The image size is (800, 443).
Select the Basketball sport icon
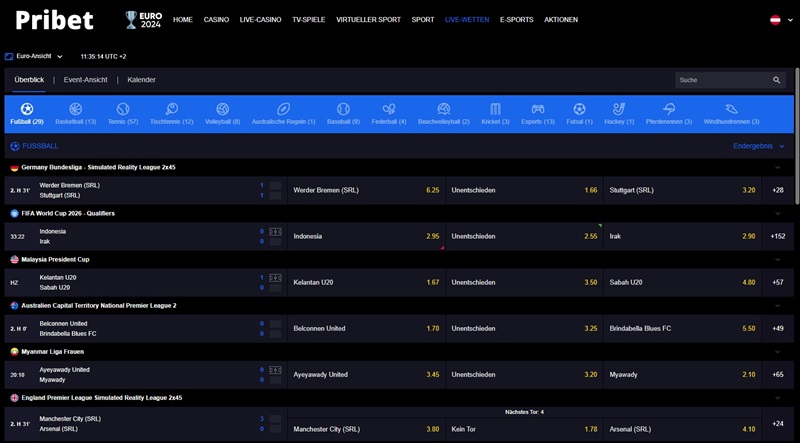coord(76,109)
